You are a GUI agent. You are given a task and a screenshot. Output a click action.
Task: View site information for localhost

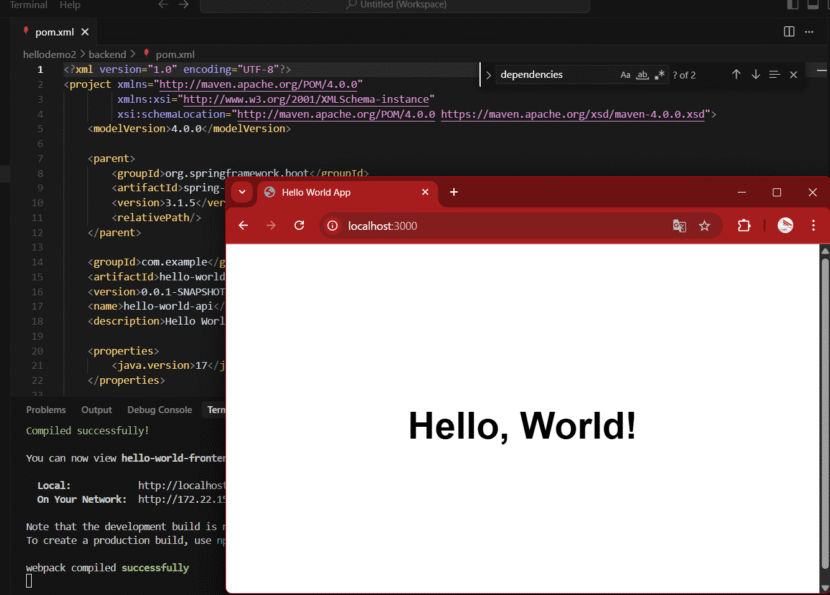pyautogui.click(x=332, y=226)
